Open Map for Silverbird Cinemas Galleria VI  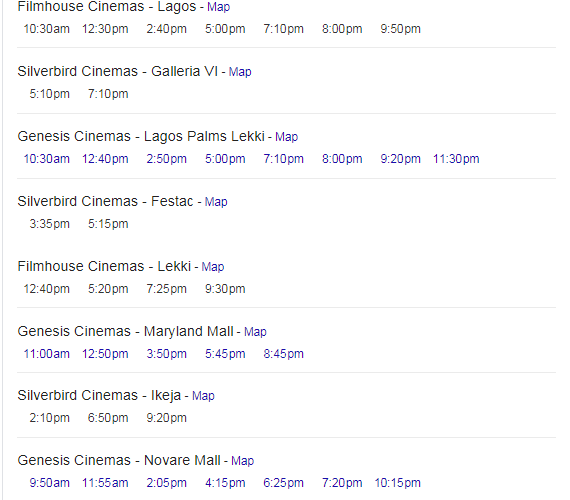(x=240, y=72)
